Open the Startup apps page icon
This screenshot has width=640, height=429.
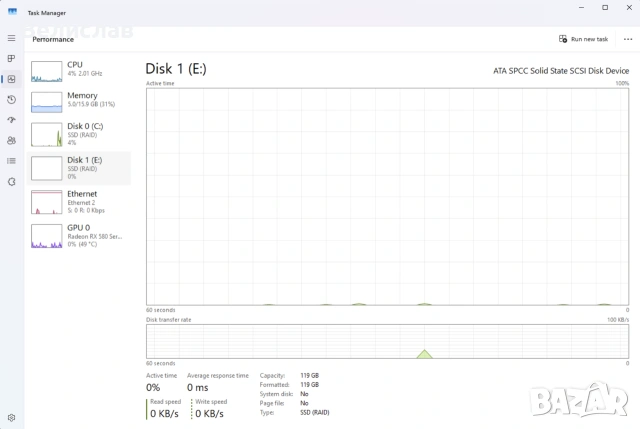(x=11, y=120)
